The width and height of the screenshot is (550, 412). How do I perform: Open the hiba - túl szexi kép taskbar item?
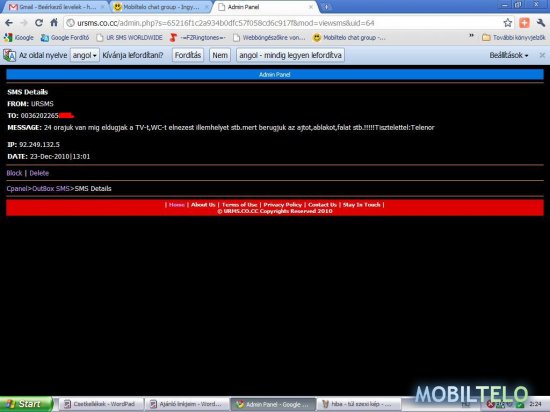point(359,404)
